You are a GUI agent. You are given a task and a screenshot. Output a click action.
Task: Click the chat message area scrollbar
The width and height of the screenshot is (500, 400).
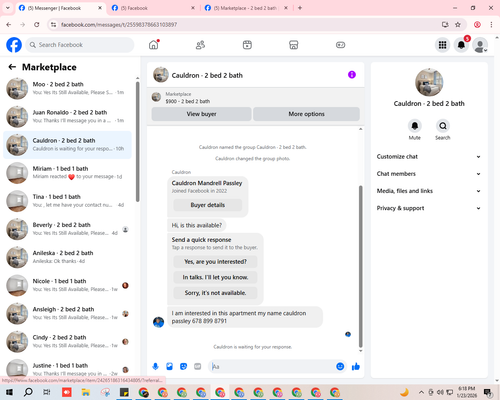[360, 267]
